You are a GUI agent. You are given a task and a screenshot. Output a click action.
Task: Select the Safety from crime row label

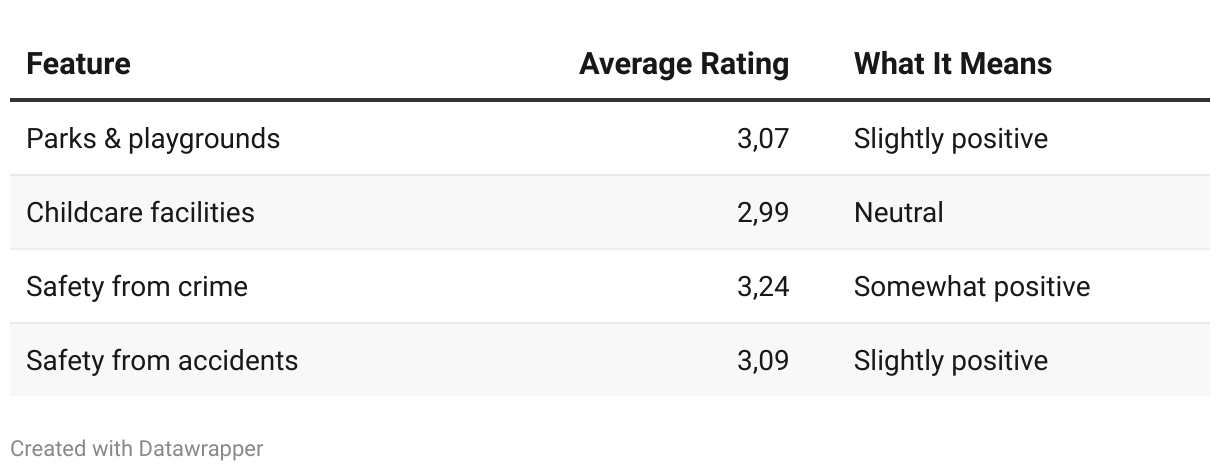point(137,286)
